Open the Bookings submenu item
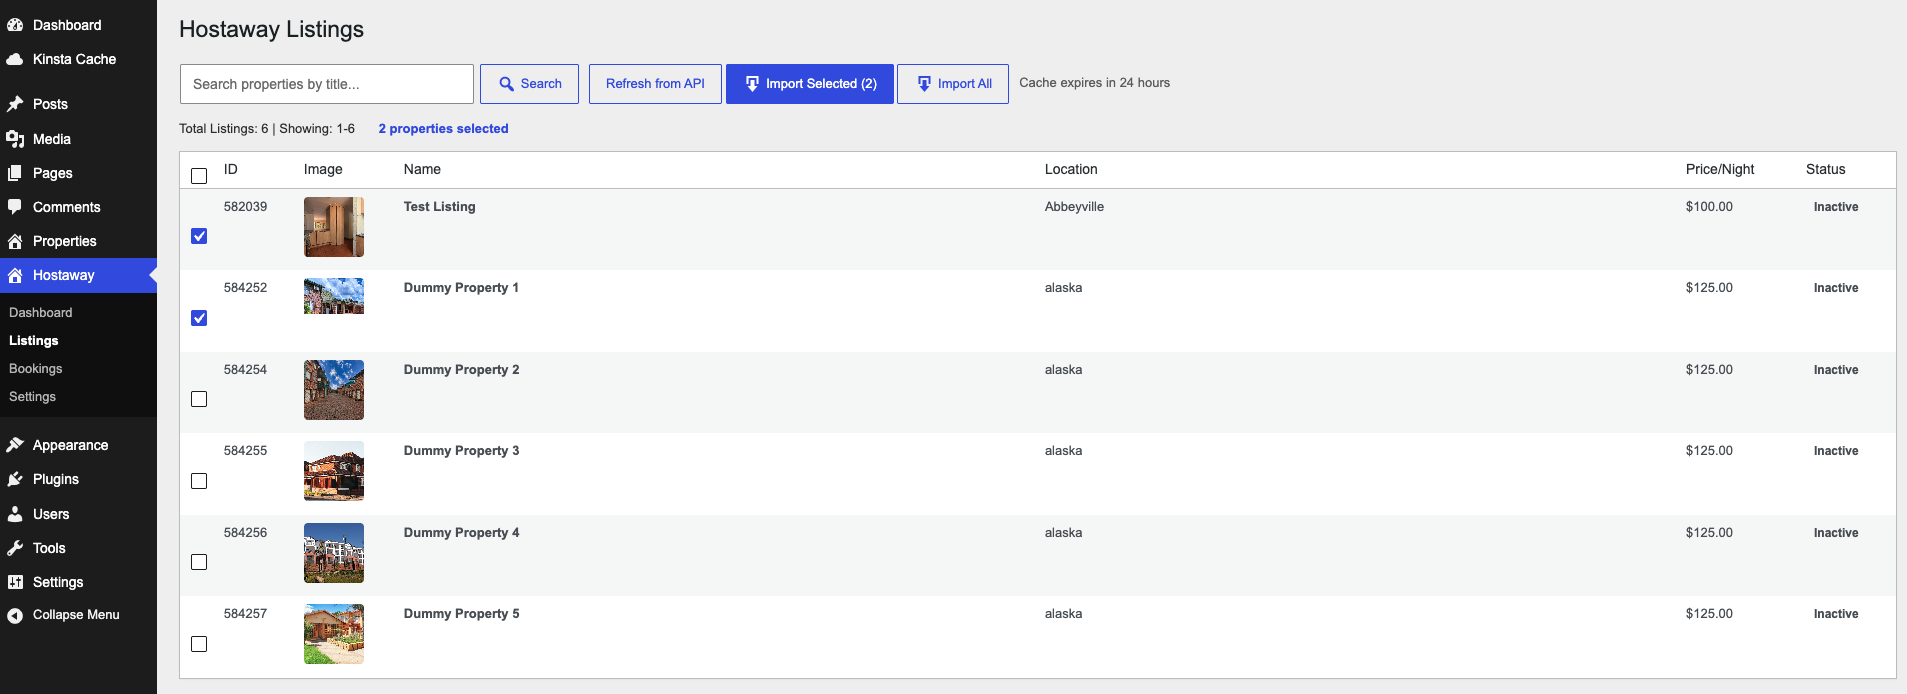 click(x=36, y=369)
